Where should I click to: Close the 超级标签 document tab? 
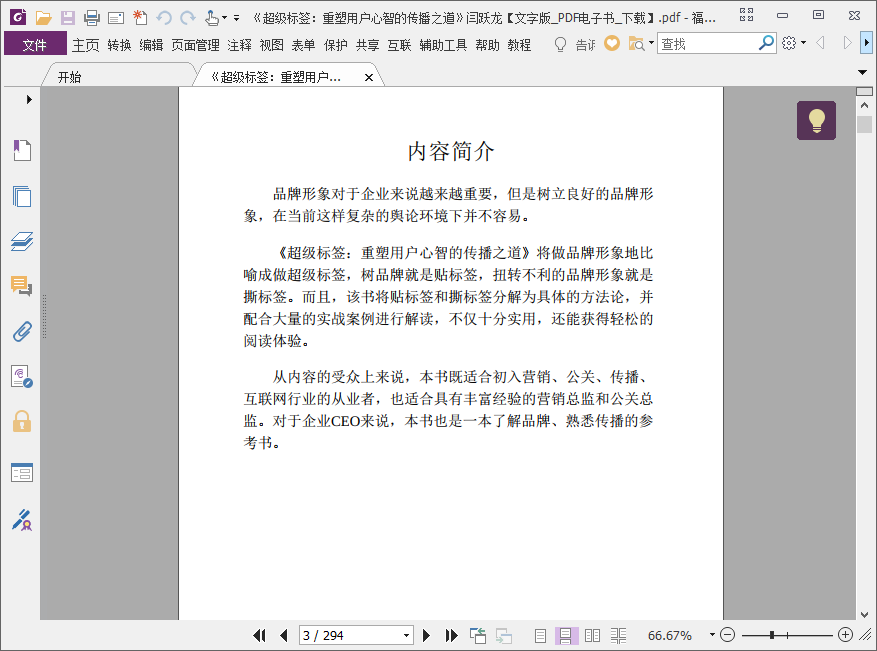point(369,78)
